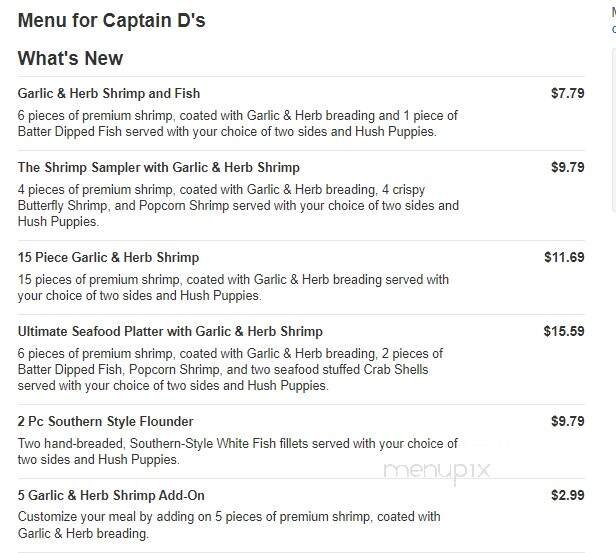Select the What's New section heading
Screen dimensions: 616x553
(70, 58)
